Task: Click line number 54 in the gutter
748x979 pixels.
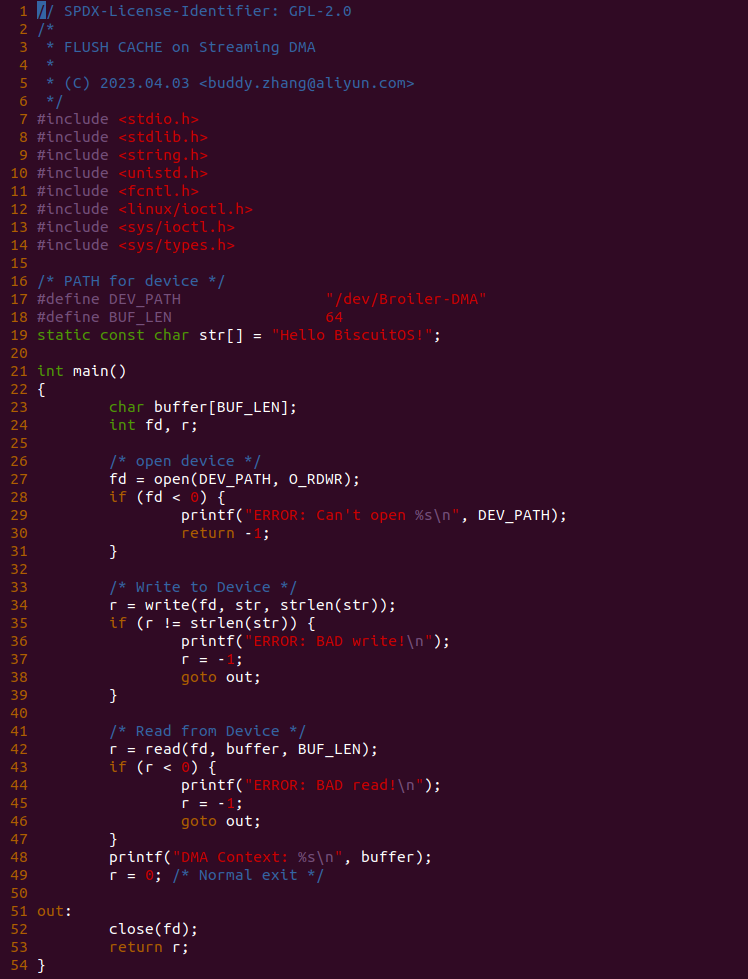Action: coord(19,965)
